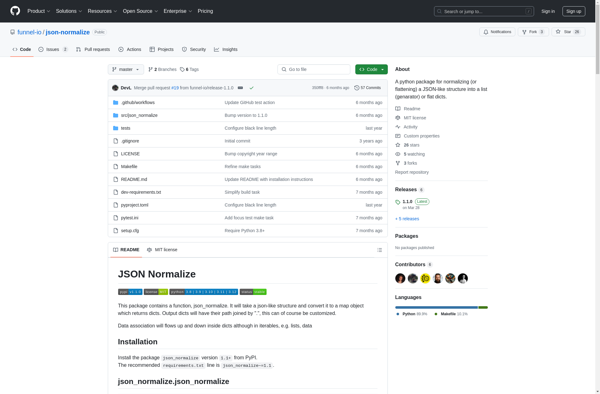Show + 5 releases
Viewport: 600px width, 394px height.
point(407,219)
